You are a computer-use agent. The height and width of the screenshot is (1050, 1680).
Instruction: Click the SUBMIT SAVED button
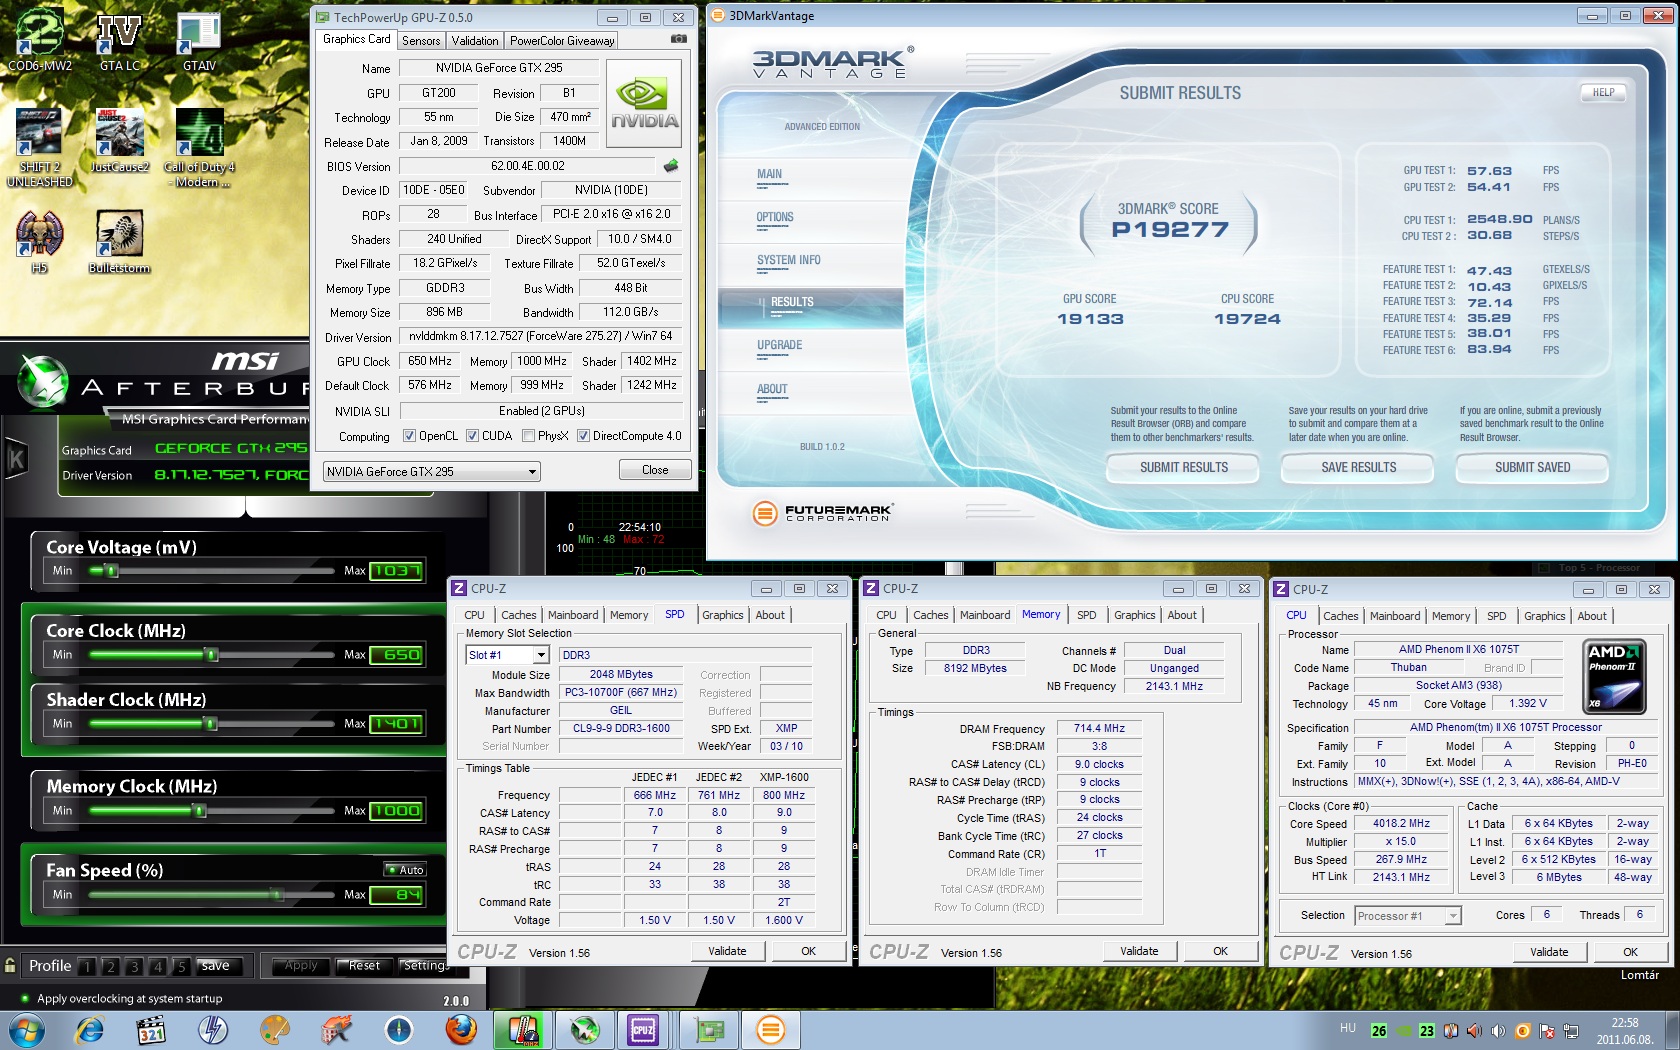pos(1532,467)
